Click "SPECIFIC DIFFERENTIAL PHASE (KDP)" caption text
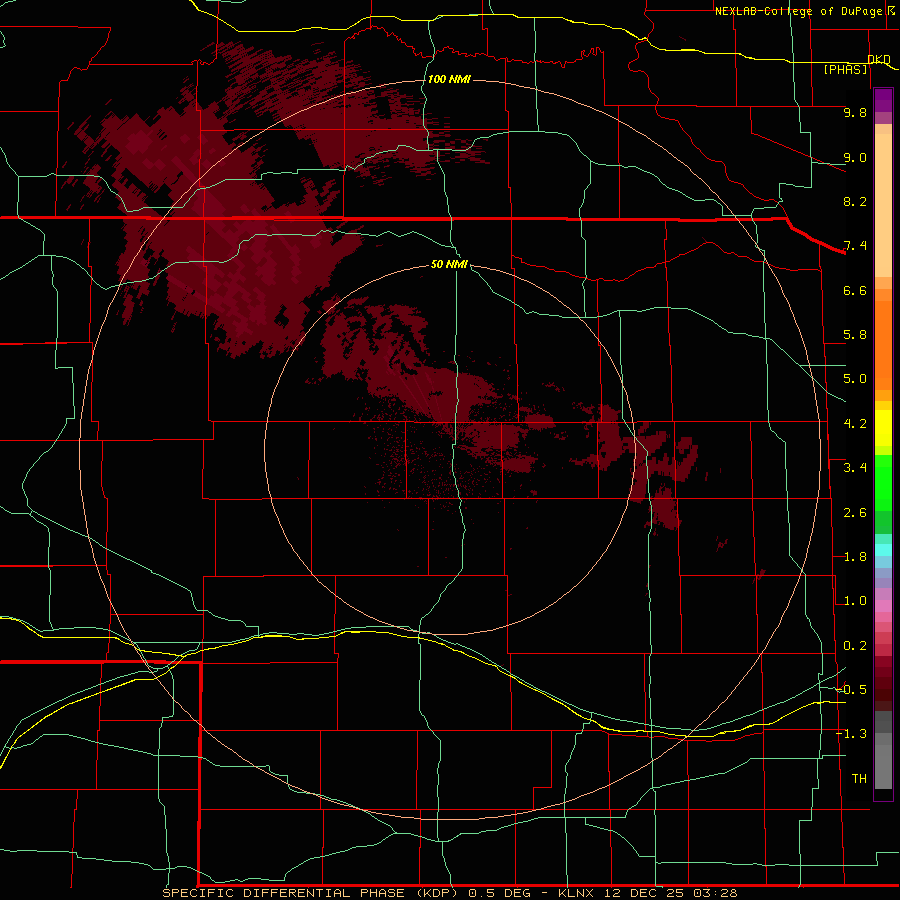Image resolution: width=900 pixels, height=900 pixels. (x=310, y=893)
